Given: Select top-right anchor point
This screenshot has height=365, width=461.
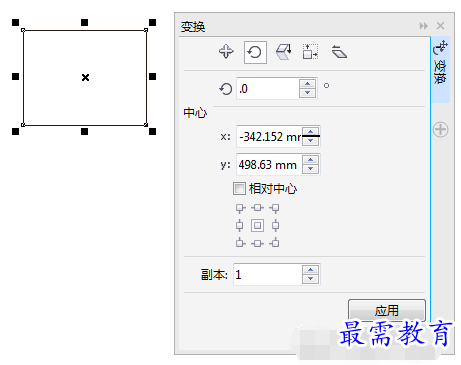Looking at the screenshot, I should [275, 208].
